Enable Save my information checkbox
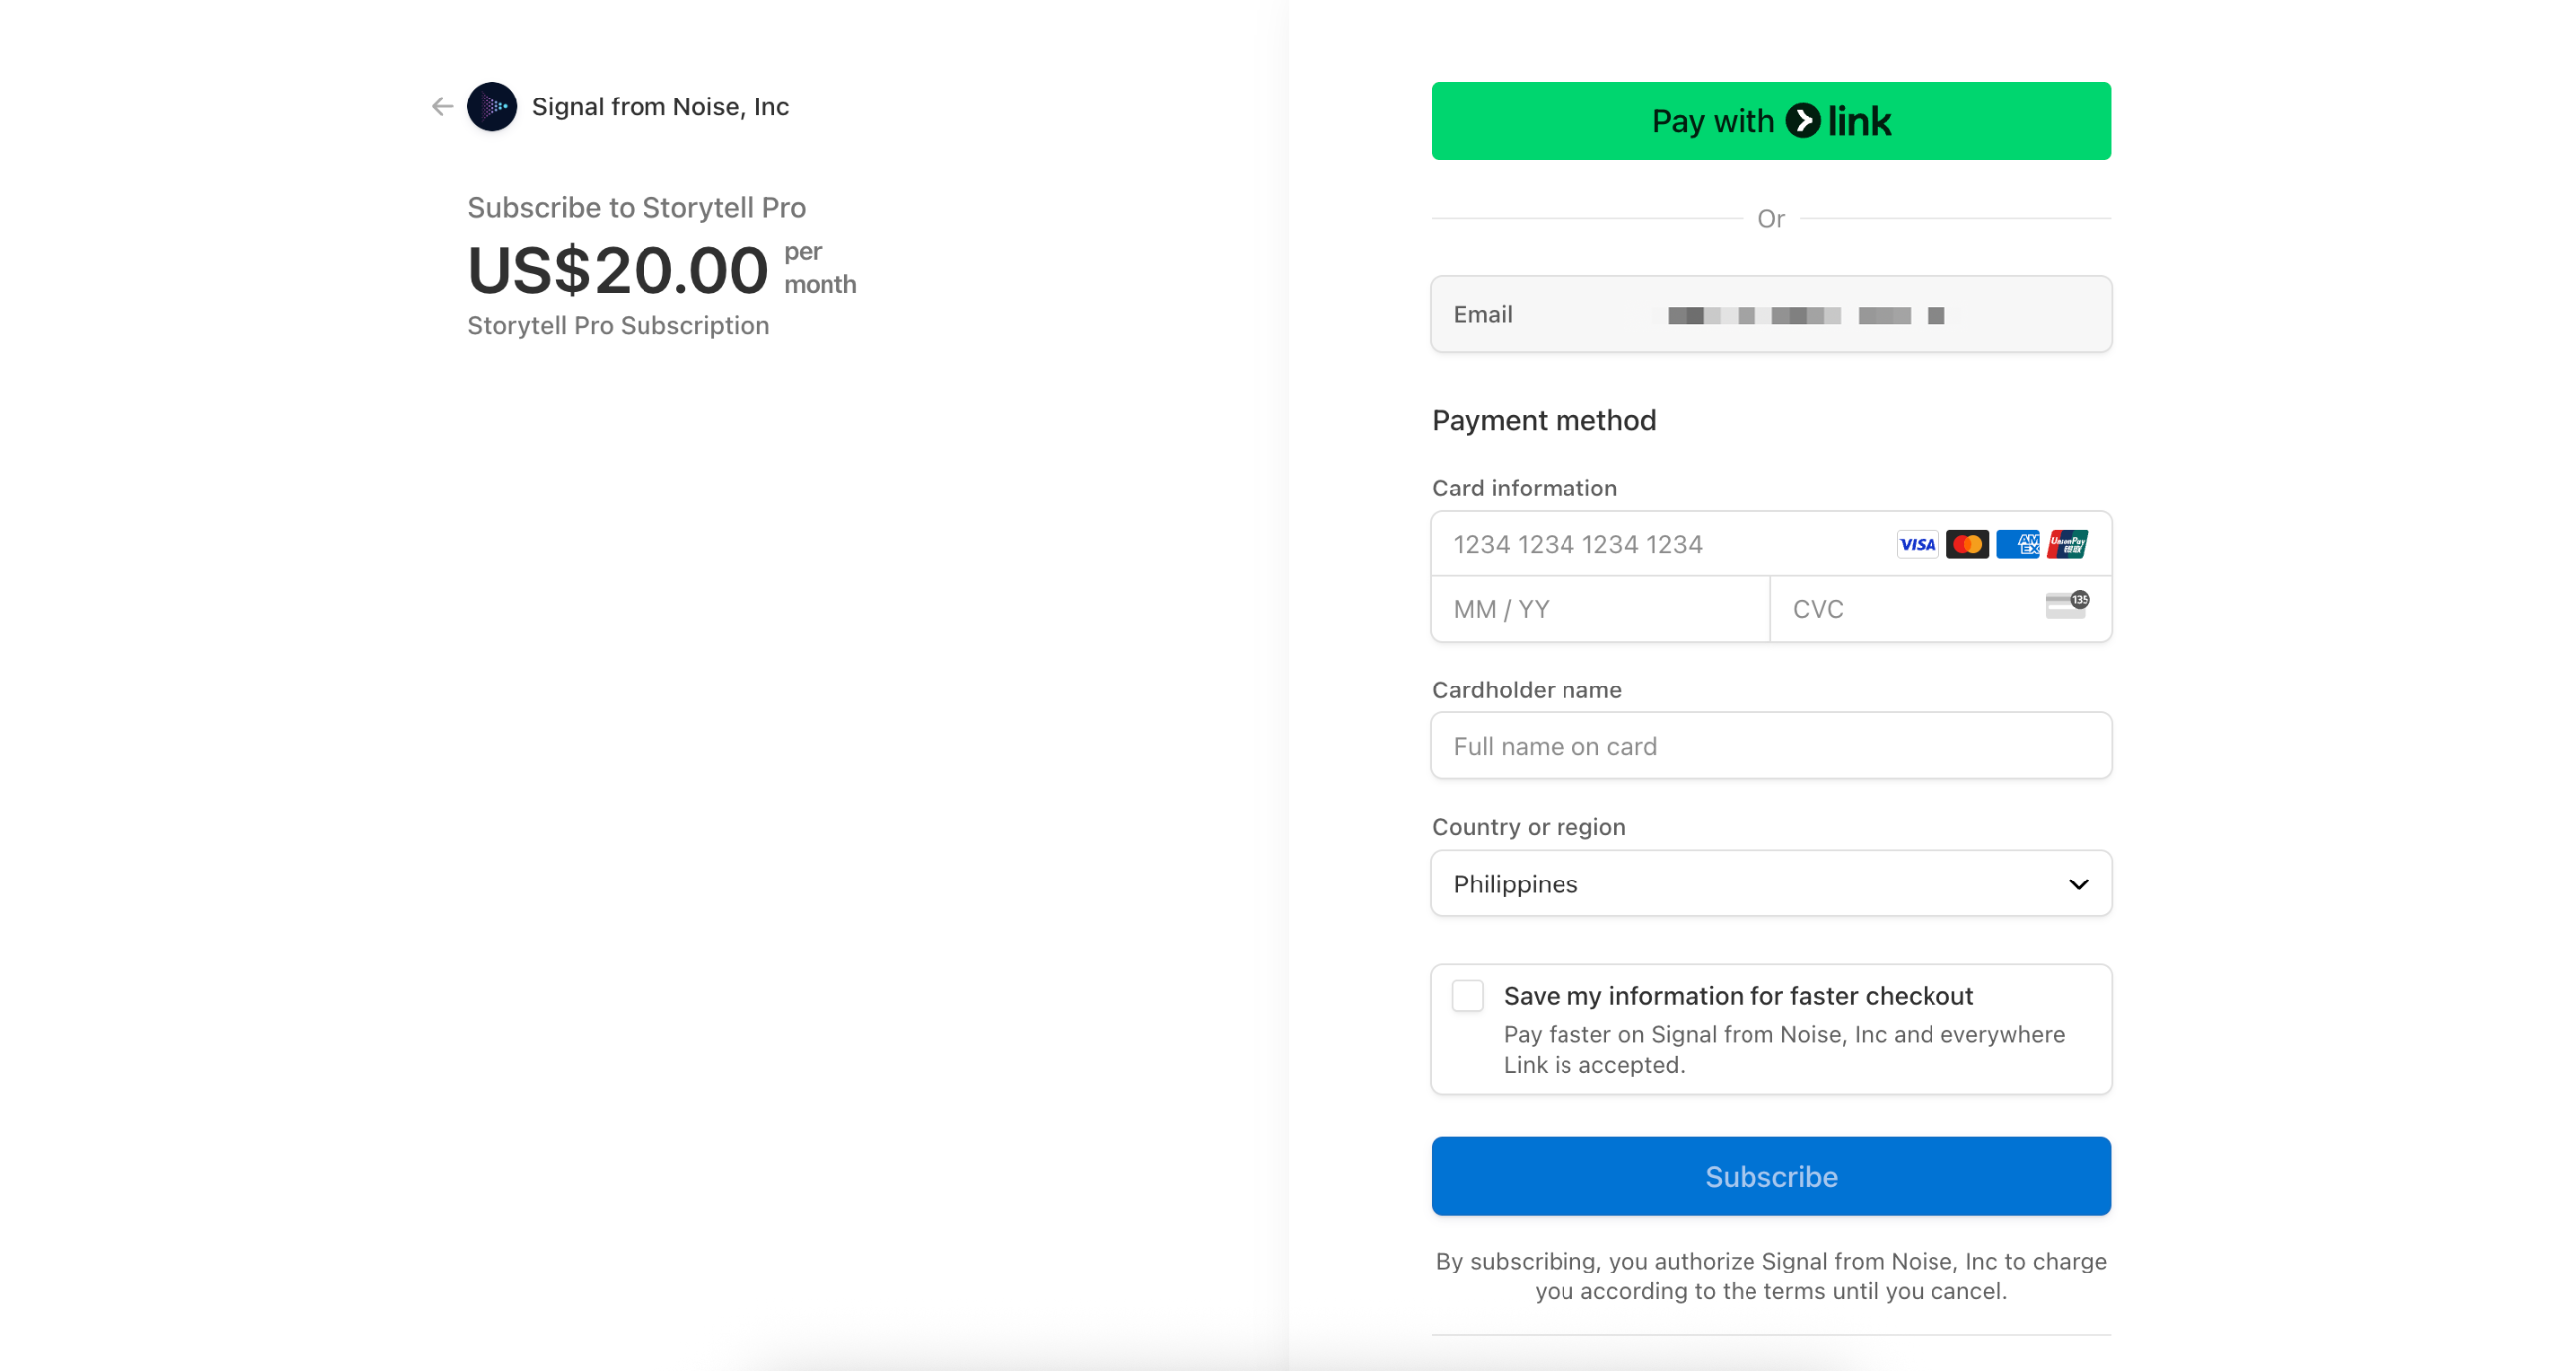 click(x=1467, y=996)
